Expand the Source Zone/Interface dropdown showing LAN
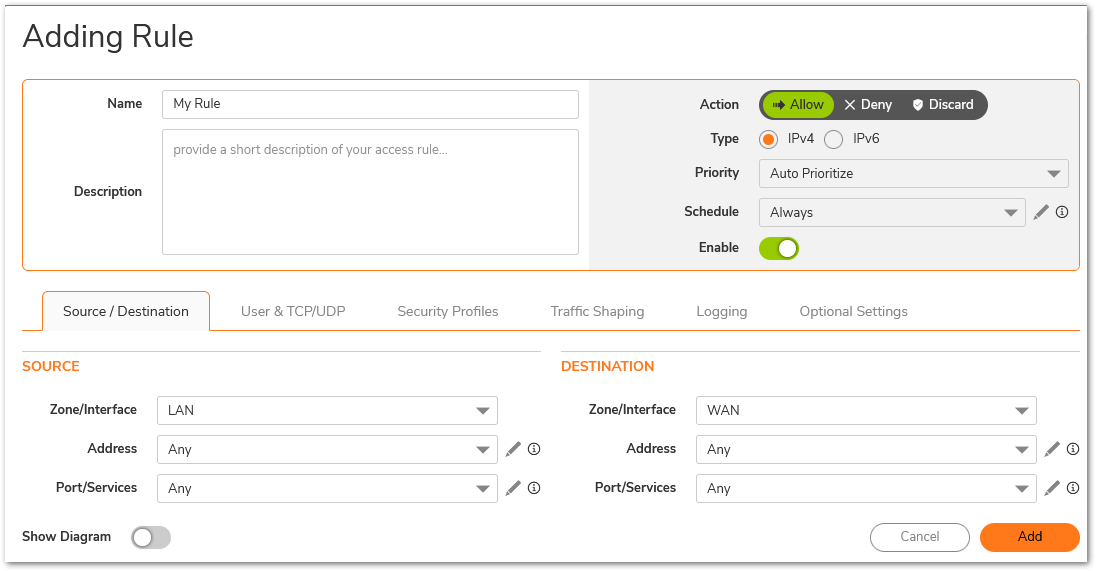Image resolution: width=1096 pixels, height=571 pixels. pos(327,410)
